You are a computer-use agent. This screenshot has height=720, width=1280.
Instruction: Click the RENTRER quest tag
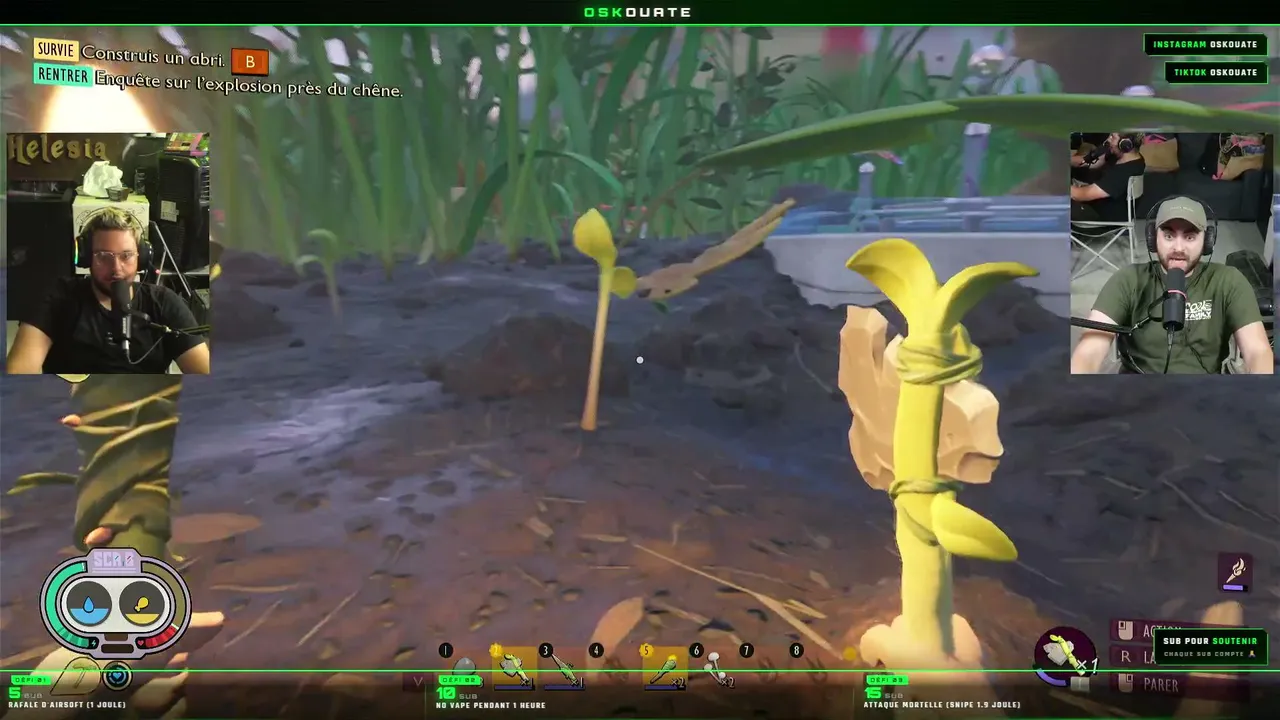tap(62, 75)
